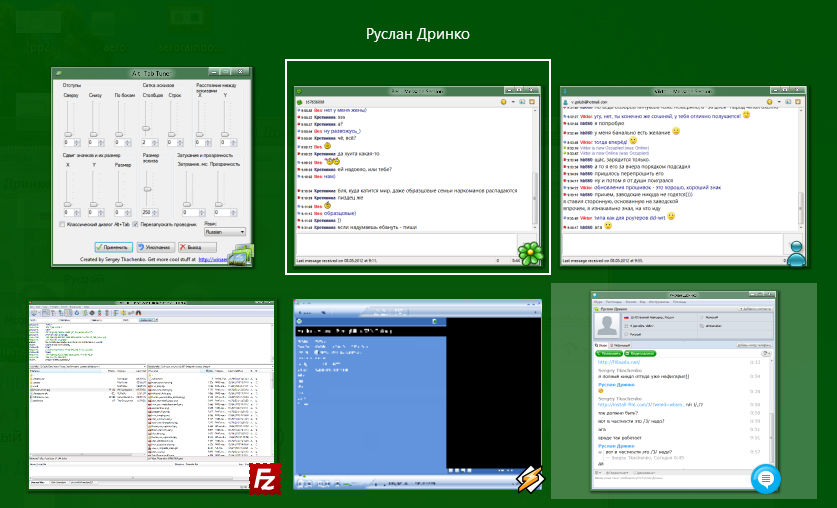Expand the arrow beside the smiley in the ICQ chat
The image size is (837, 508).
click(x=512, y=102)
